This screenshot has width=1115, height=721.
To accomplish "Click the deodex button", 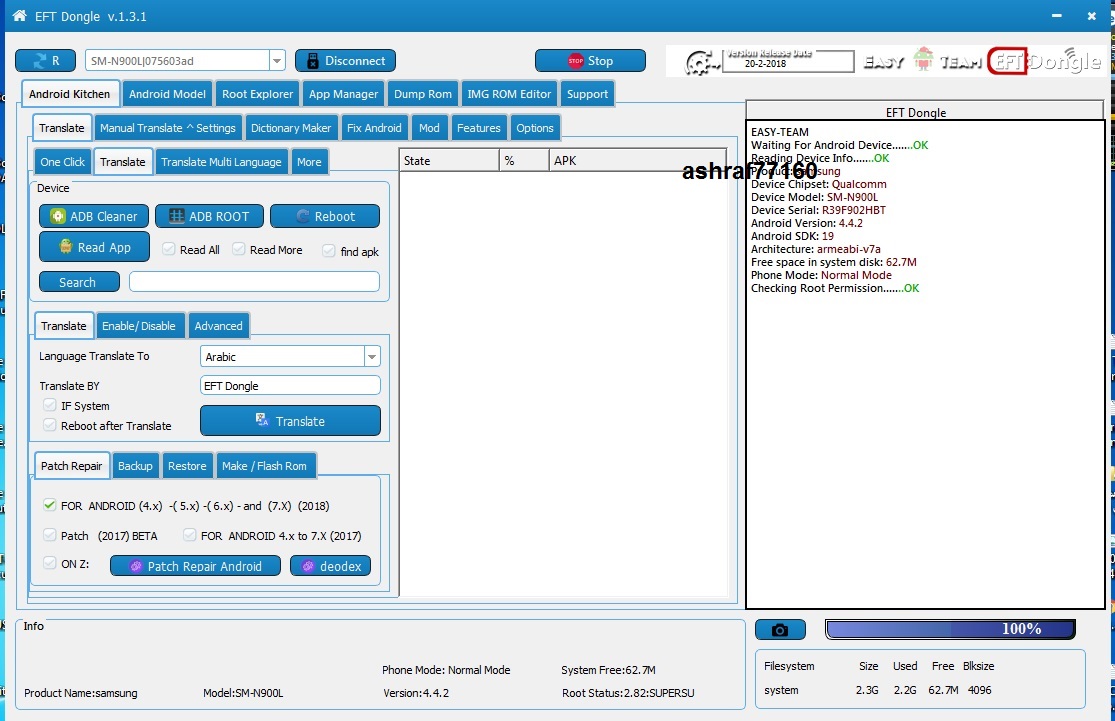I will click(x=331, y=566).
